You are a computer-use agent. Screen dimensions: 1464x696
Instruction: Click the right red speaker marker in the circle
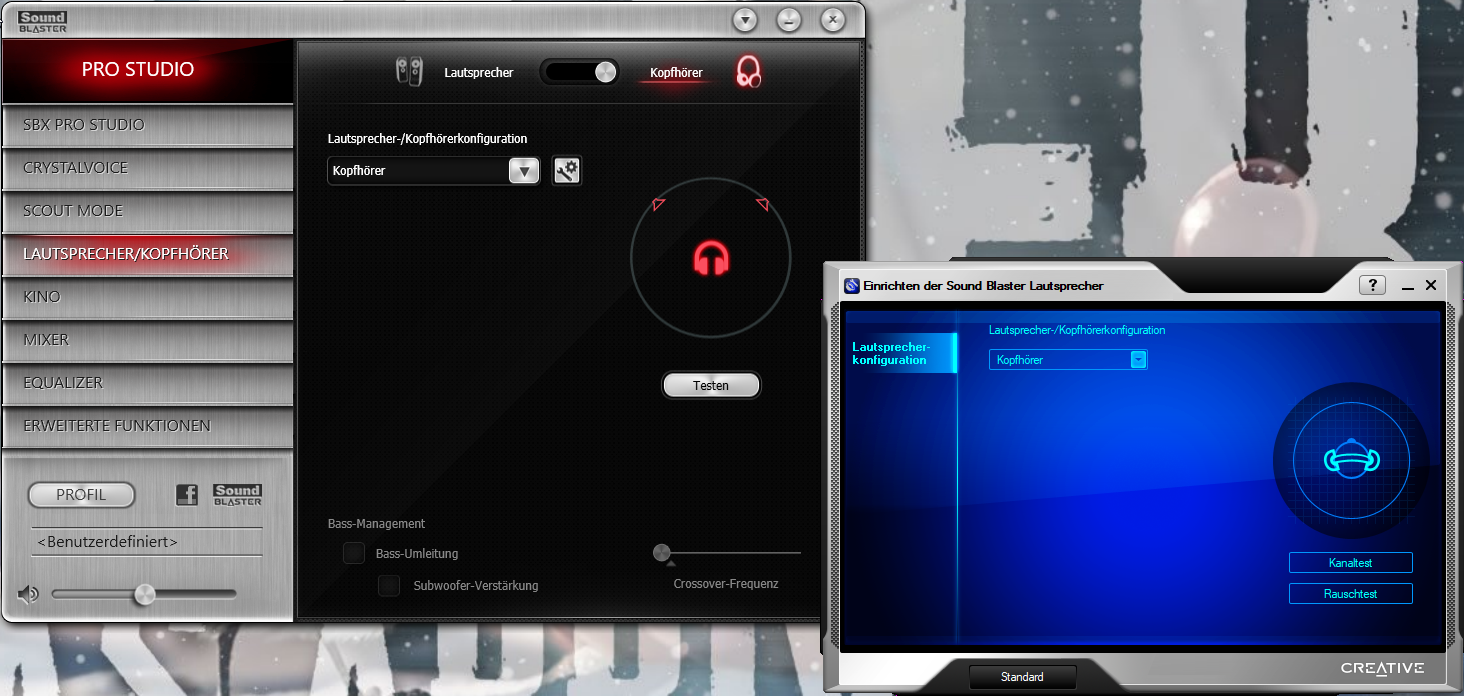click(x=762, y=204)
